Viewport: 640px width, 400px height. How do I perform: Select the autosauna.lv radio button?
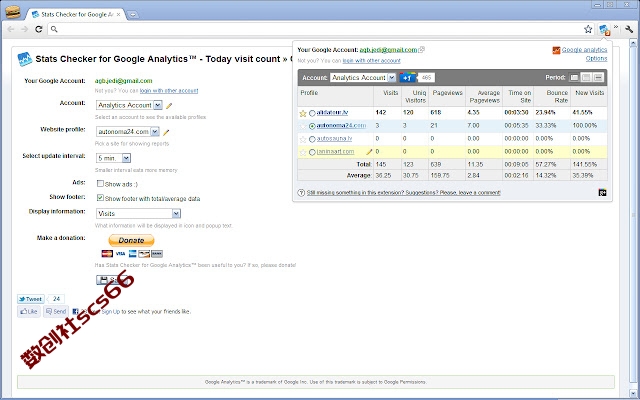[x=312, y=139]
